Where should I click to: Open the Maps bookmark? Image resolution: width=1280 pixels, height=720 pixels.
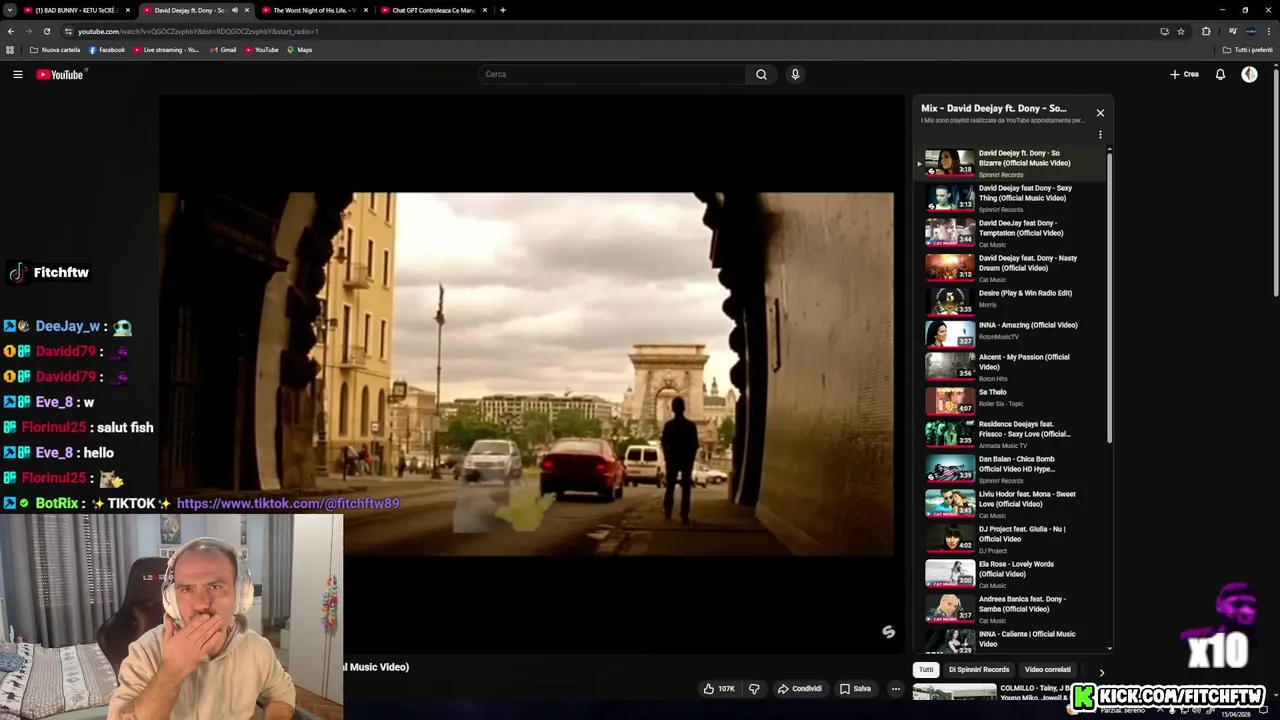click(x=299, y=50)
